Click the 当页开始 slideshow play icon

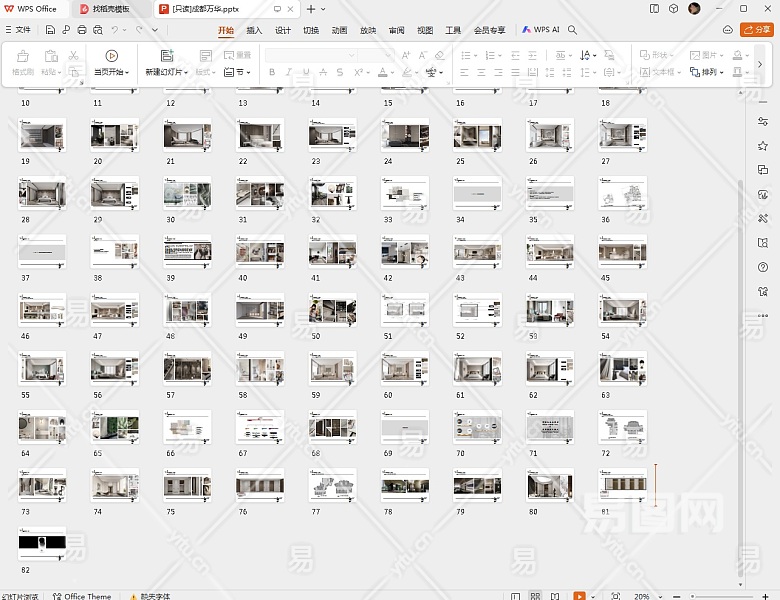[111, 56]
